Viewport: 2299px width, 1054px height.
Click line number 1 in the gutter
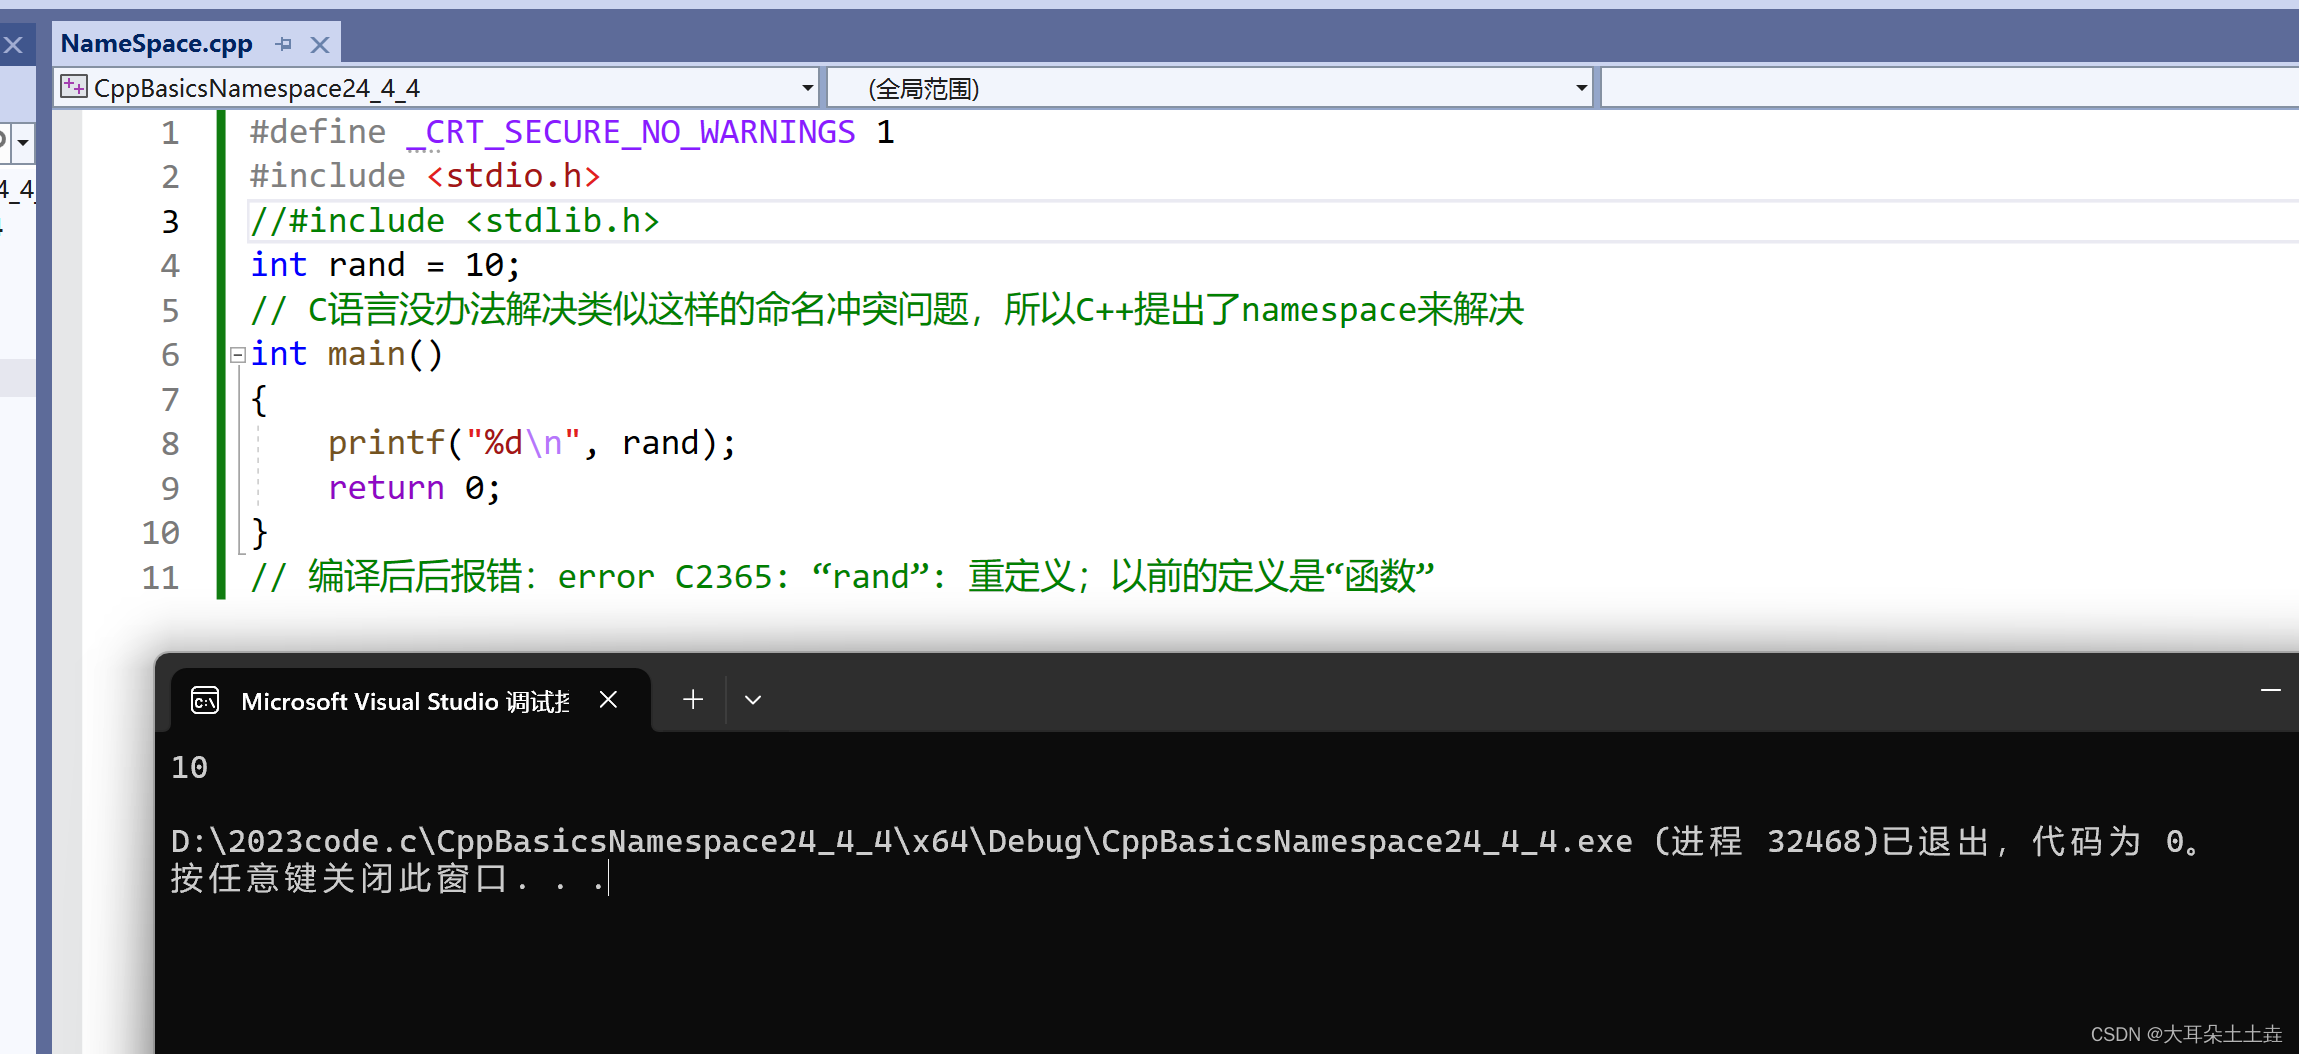[171, 132]
